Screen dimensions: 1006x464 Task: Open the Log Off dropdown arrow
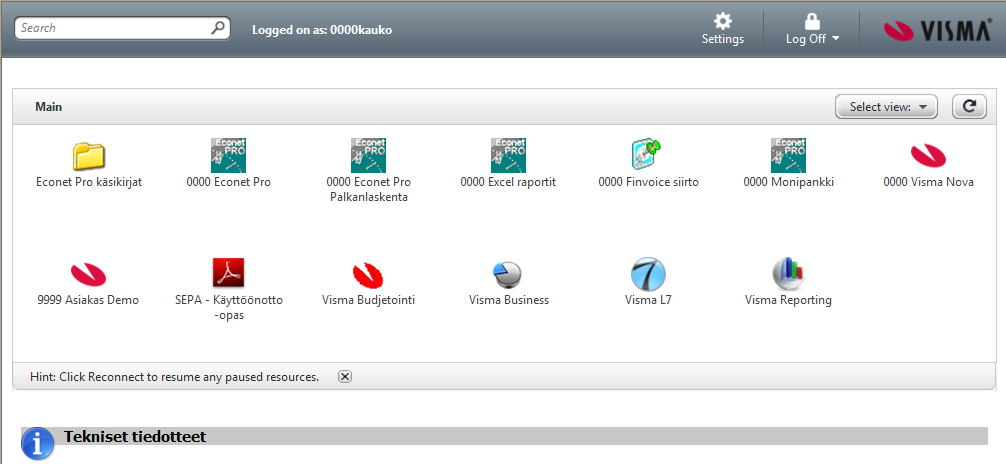coord(835,39)
